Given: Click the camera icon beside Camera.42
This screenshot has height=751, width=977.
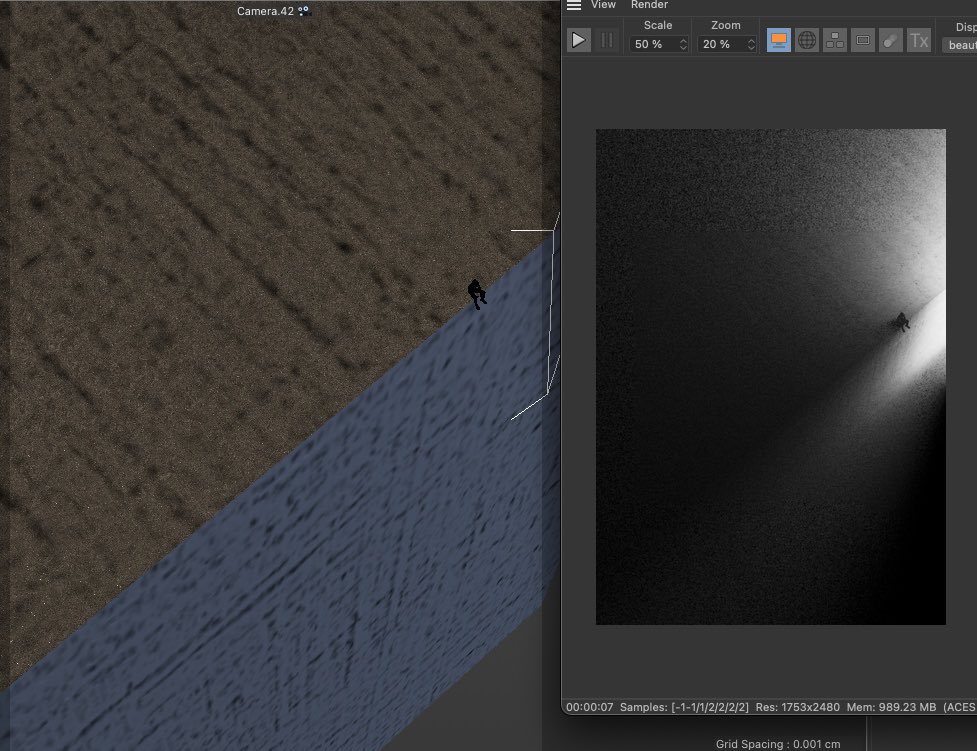Looking at the screenshot, I should tap(303, 11).
